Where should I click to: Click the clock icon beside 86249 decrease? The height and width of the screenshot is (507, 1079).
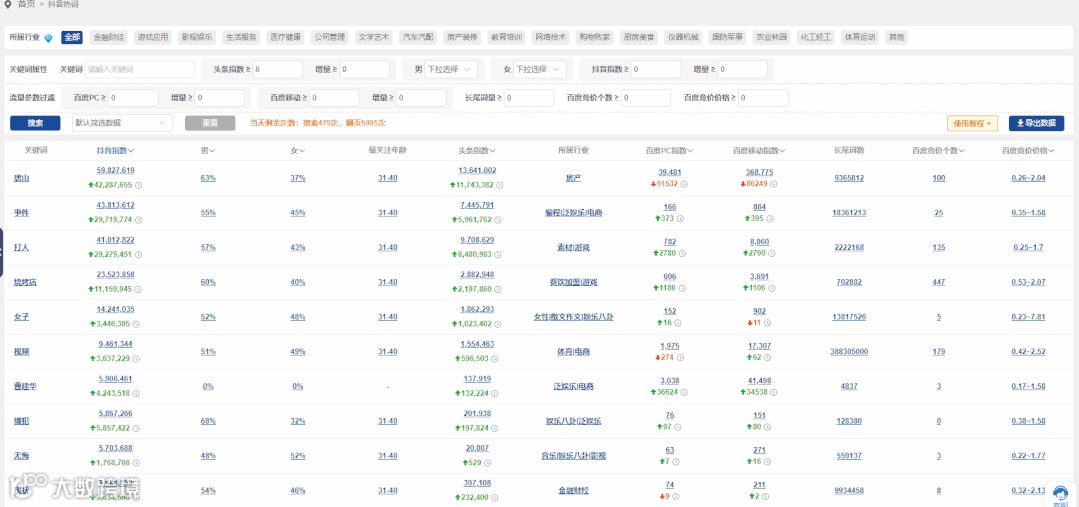click(774, 184)
